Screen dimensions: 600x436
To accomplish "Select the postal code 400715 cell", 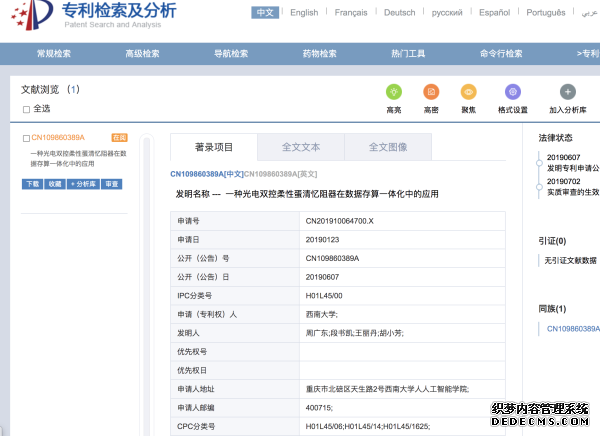I will coord(402,408).
